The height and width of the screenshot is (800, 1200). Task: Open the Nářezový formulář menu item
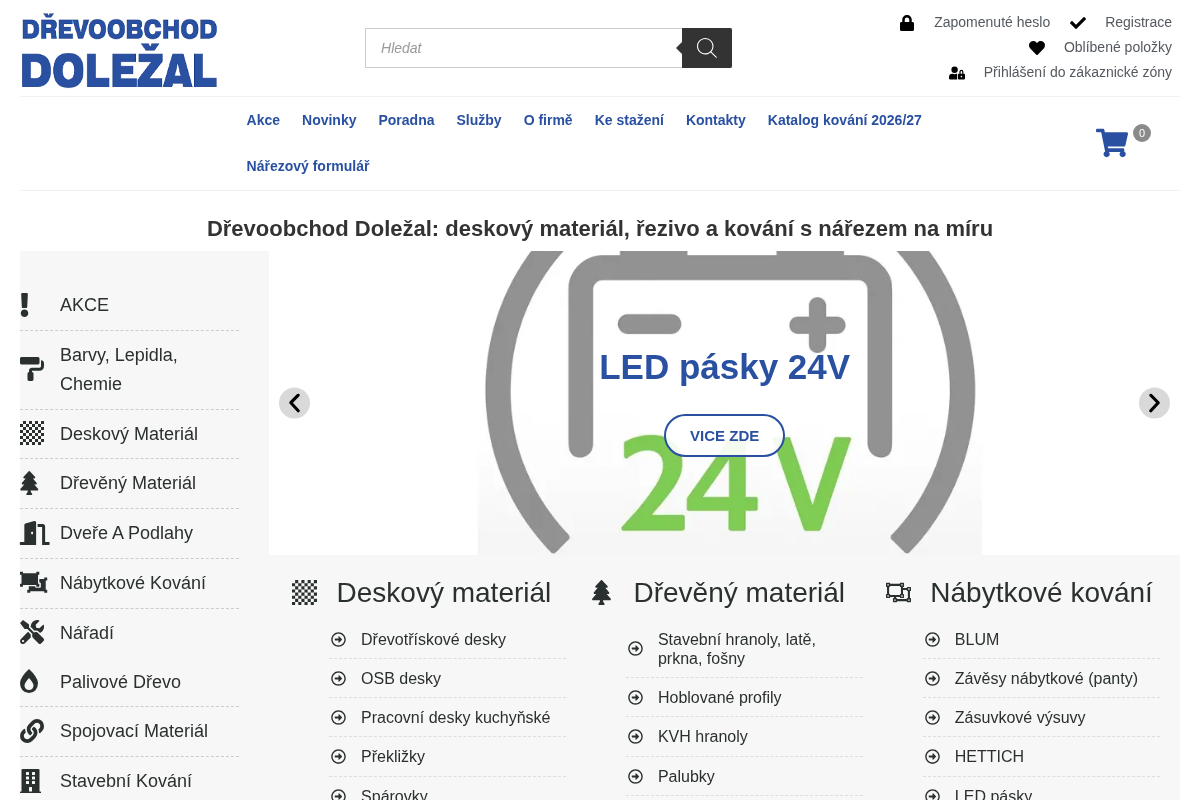click(308, 166)
